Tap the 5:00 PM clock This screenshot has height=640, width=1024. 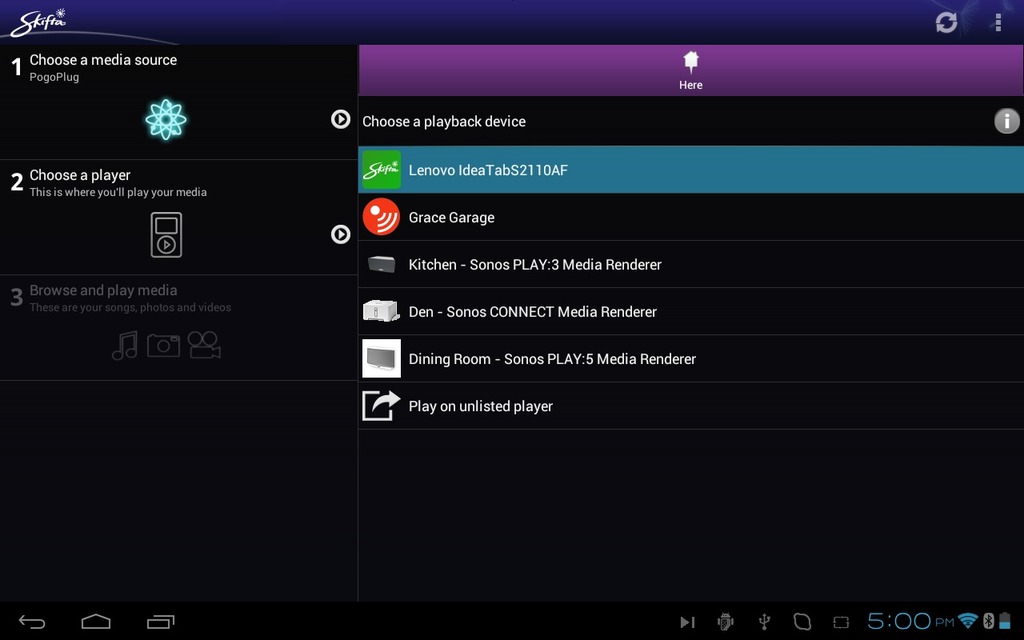coord(910,621)
